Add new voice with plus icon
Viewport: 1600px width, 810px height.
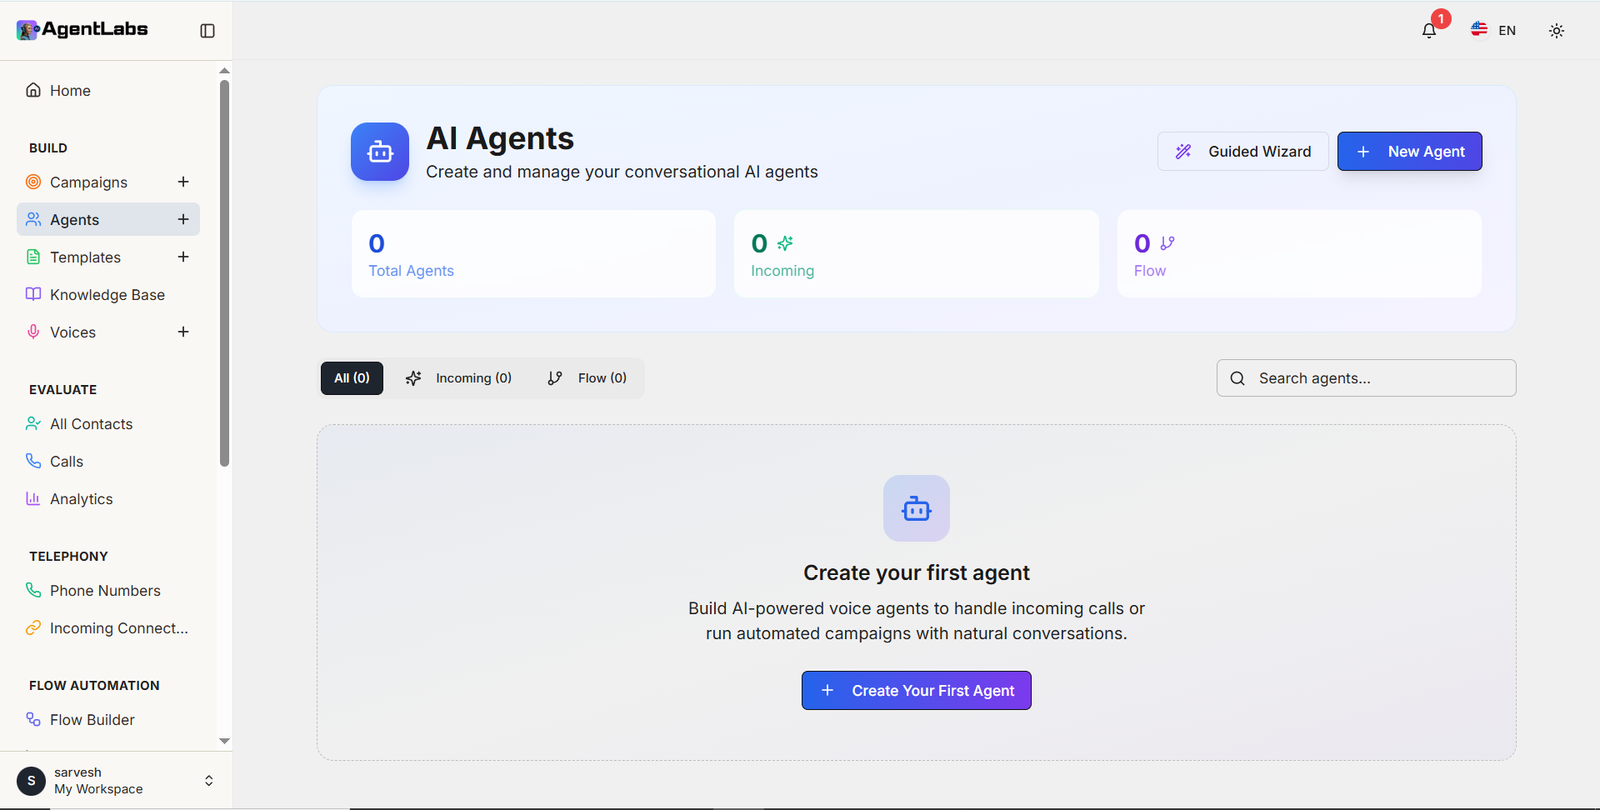(183, 332)
